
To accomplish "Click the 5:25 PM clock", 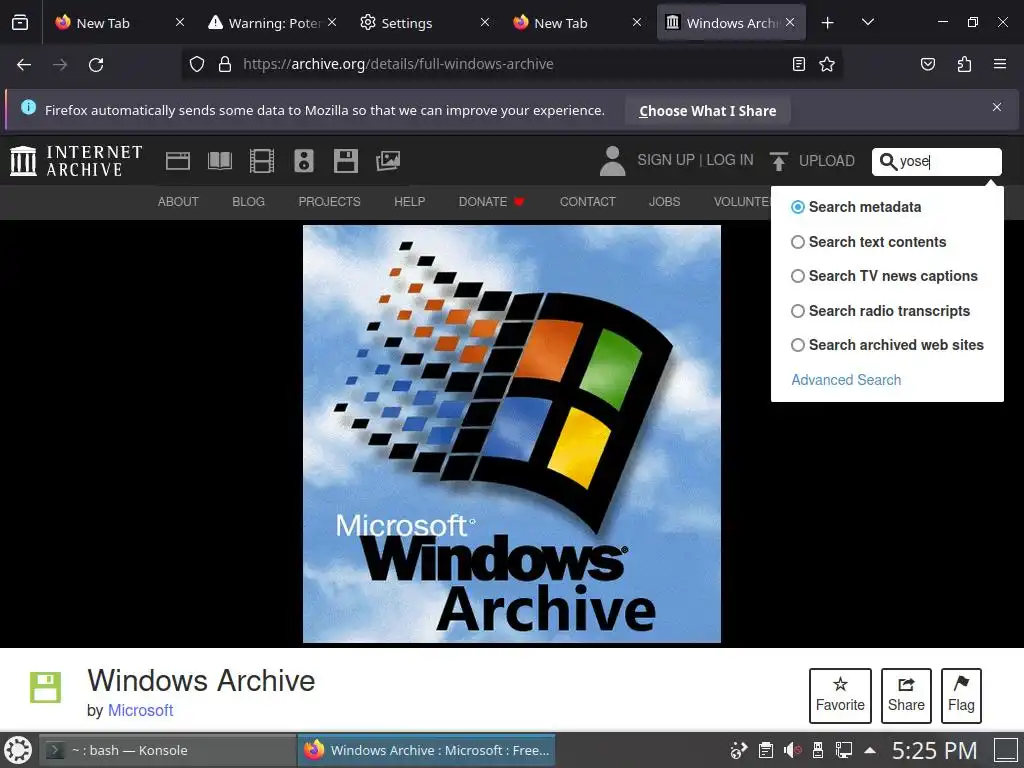I will 935,750.
